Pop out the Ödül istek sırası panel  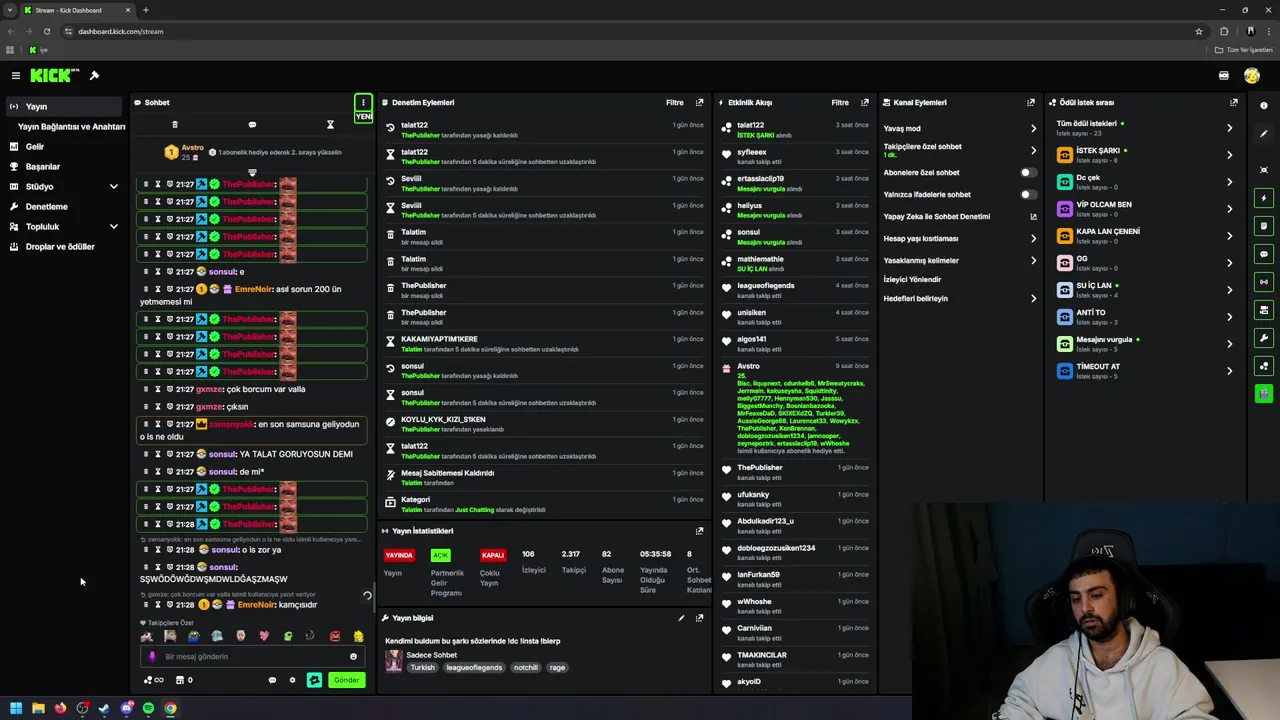pyautogui.click(x=1234, y=102)
